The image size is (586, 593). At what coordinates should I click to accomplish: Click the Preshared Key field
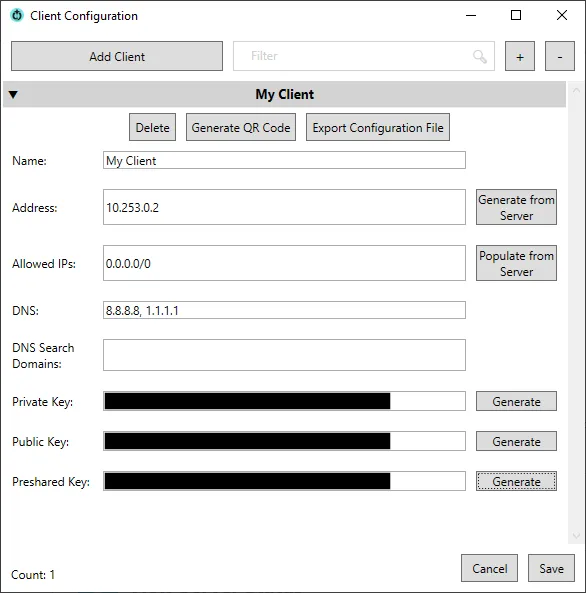[284, 481]
